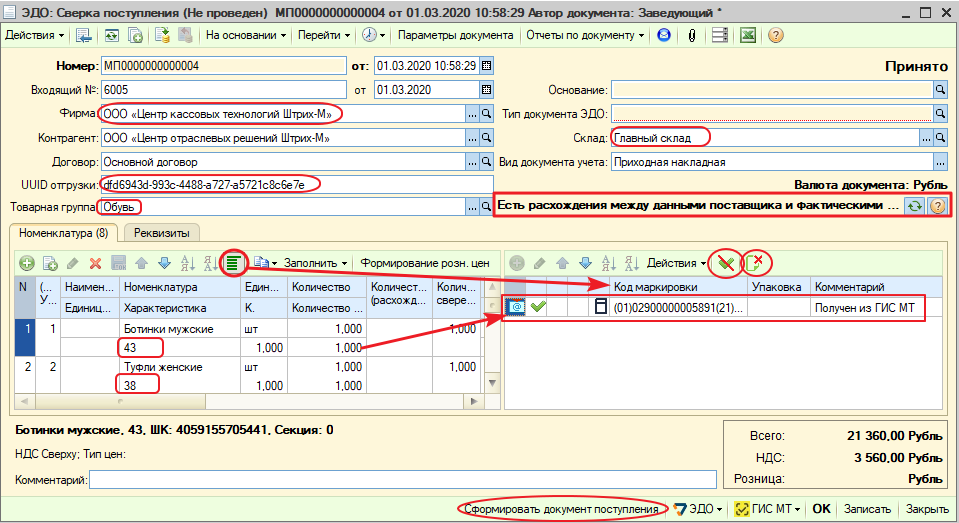
Task: Click the paperclip attachment icon in top toolbar
Action: click(691, 35)
